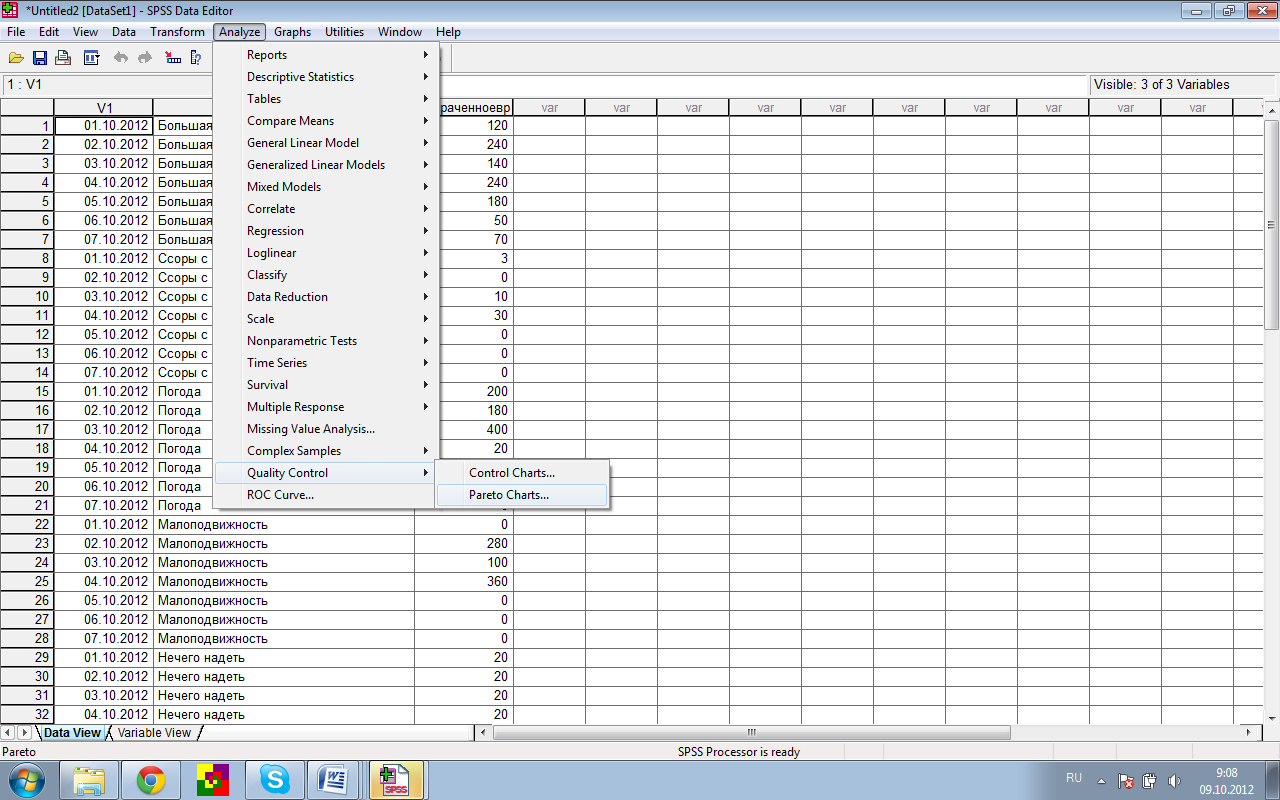Open the Mixed Models submenu
Image resolution: width=1280 pixels, height=800 pixels.
pos(325,187)
